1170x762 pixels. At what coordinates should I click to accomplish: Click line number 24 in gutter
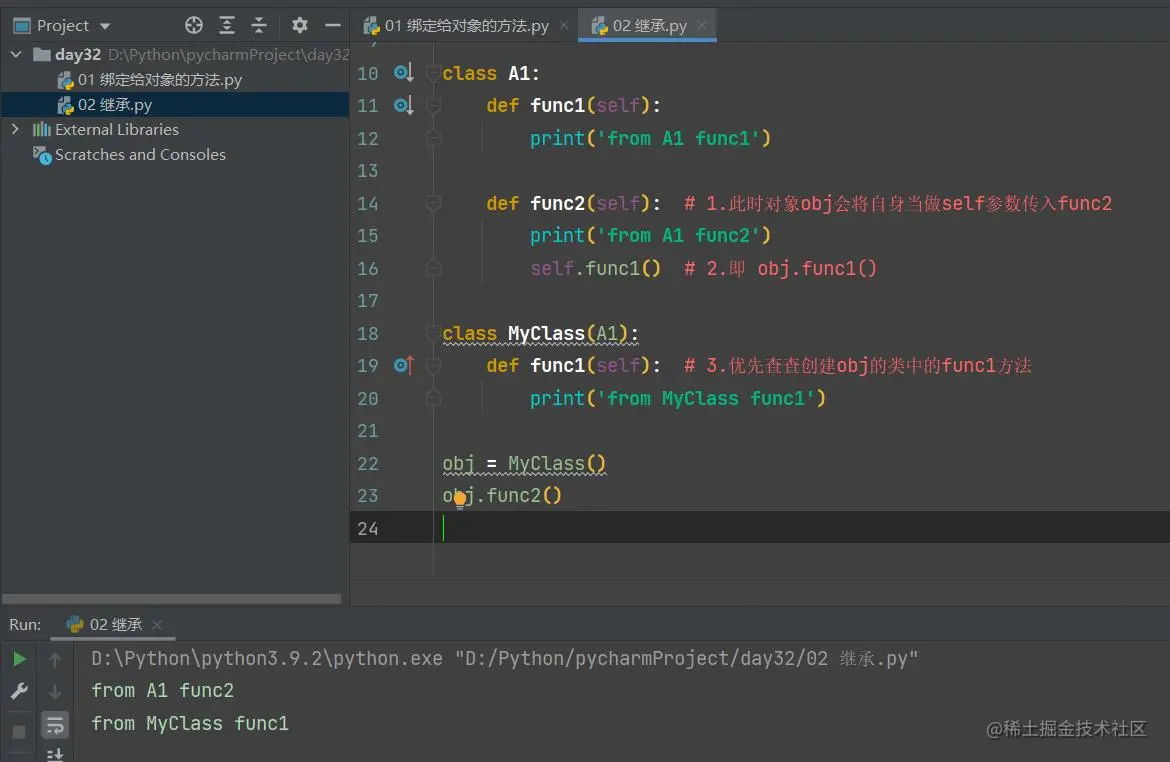367,528
